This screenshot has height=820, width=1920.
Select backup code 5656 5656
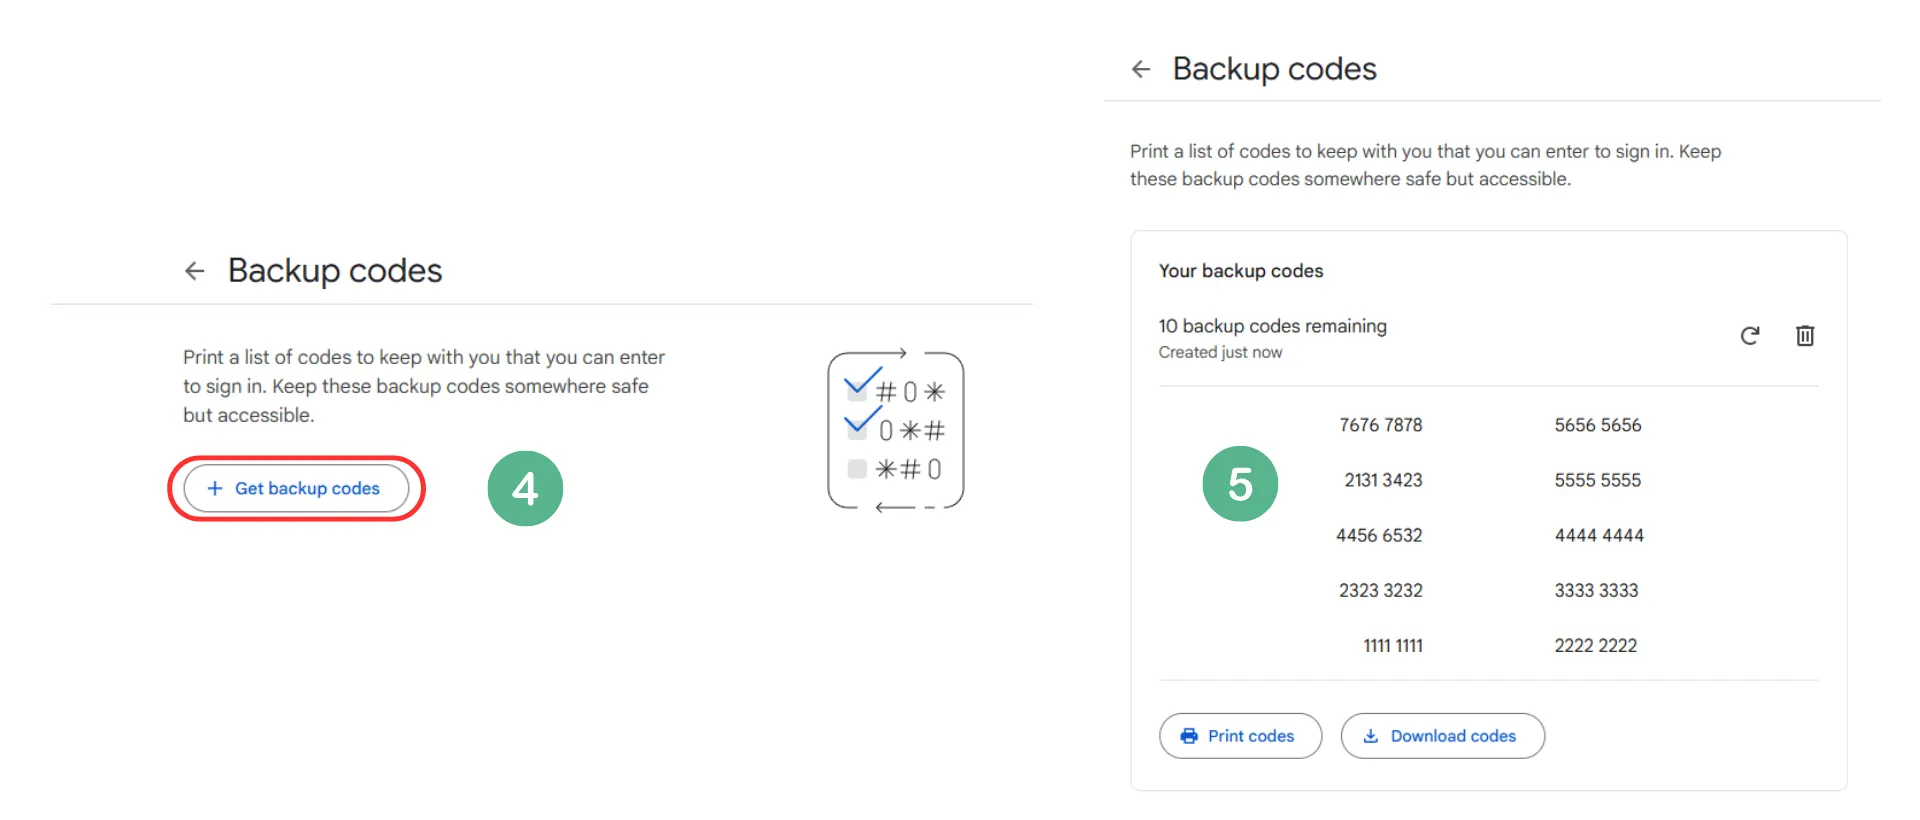[x=1598, y=425]
